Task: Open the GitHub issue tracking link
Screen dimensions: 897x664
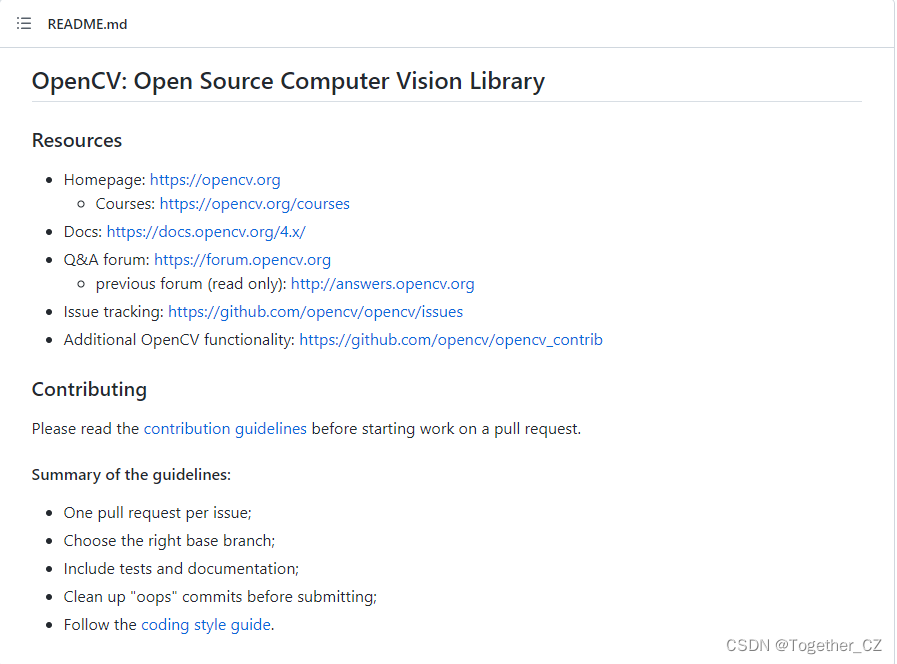Action: tap(316, 311)
